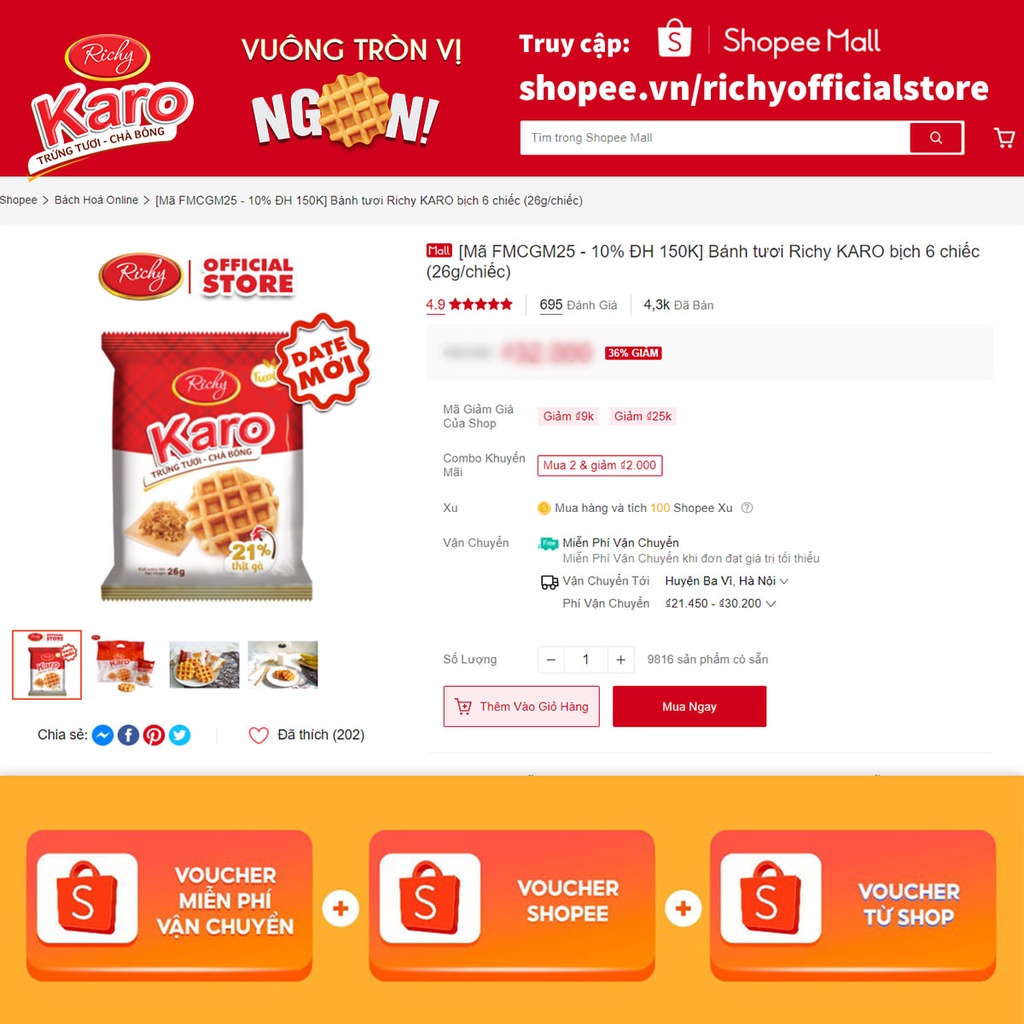Click Thêm Vào Giỏ Hàng button
This screenshot has width=1024, height=1024.
point(521,706)
